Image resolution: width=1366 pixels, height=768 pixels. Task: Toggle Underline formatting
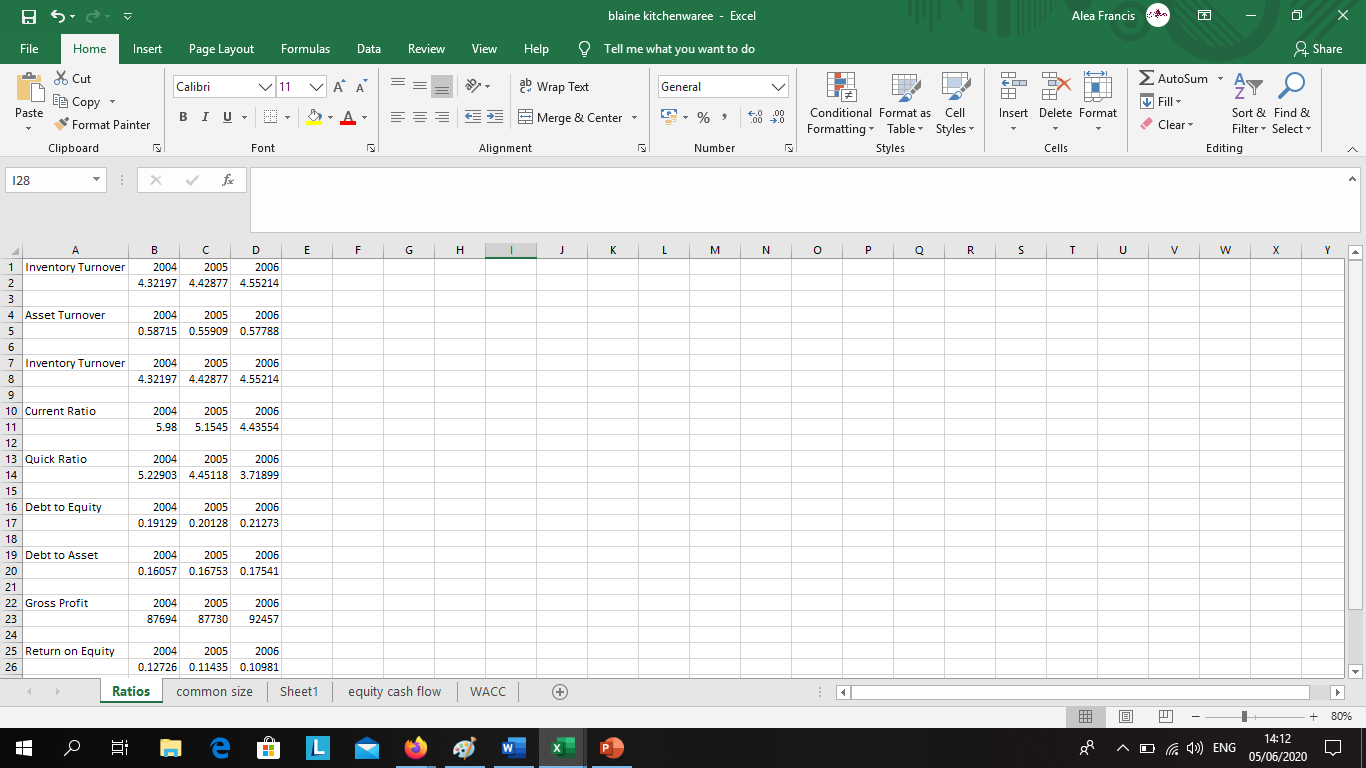pyautogui.click(x=229, y=118)
